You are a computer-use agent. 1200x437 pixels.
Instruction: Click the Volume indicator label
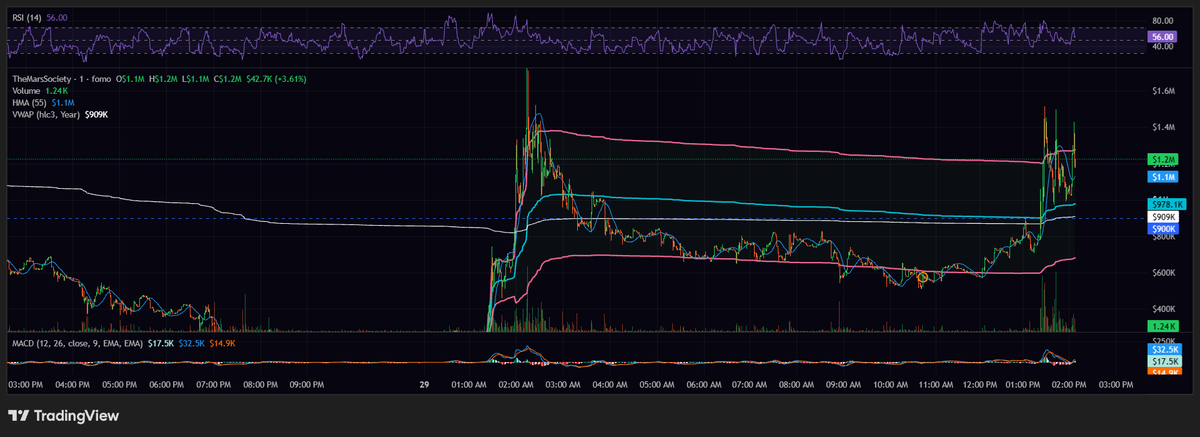click(26, 90)
